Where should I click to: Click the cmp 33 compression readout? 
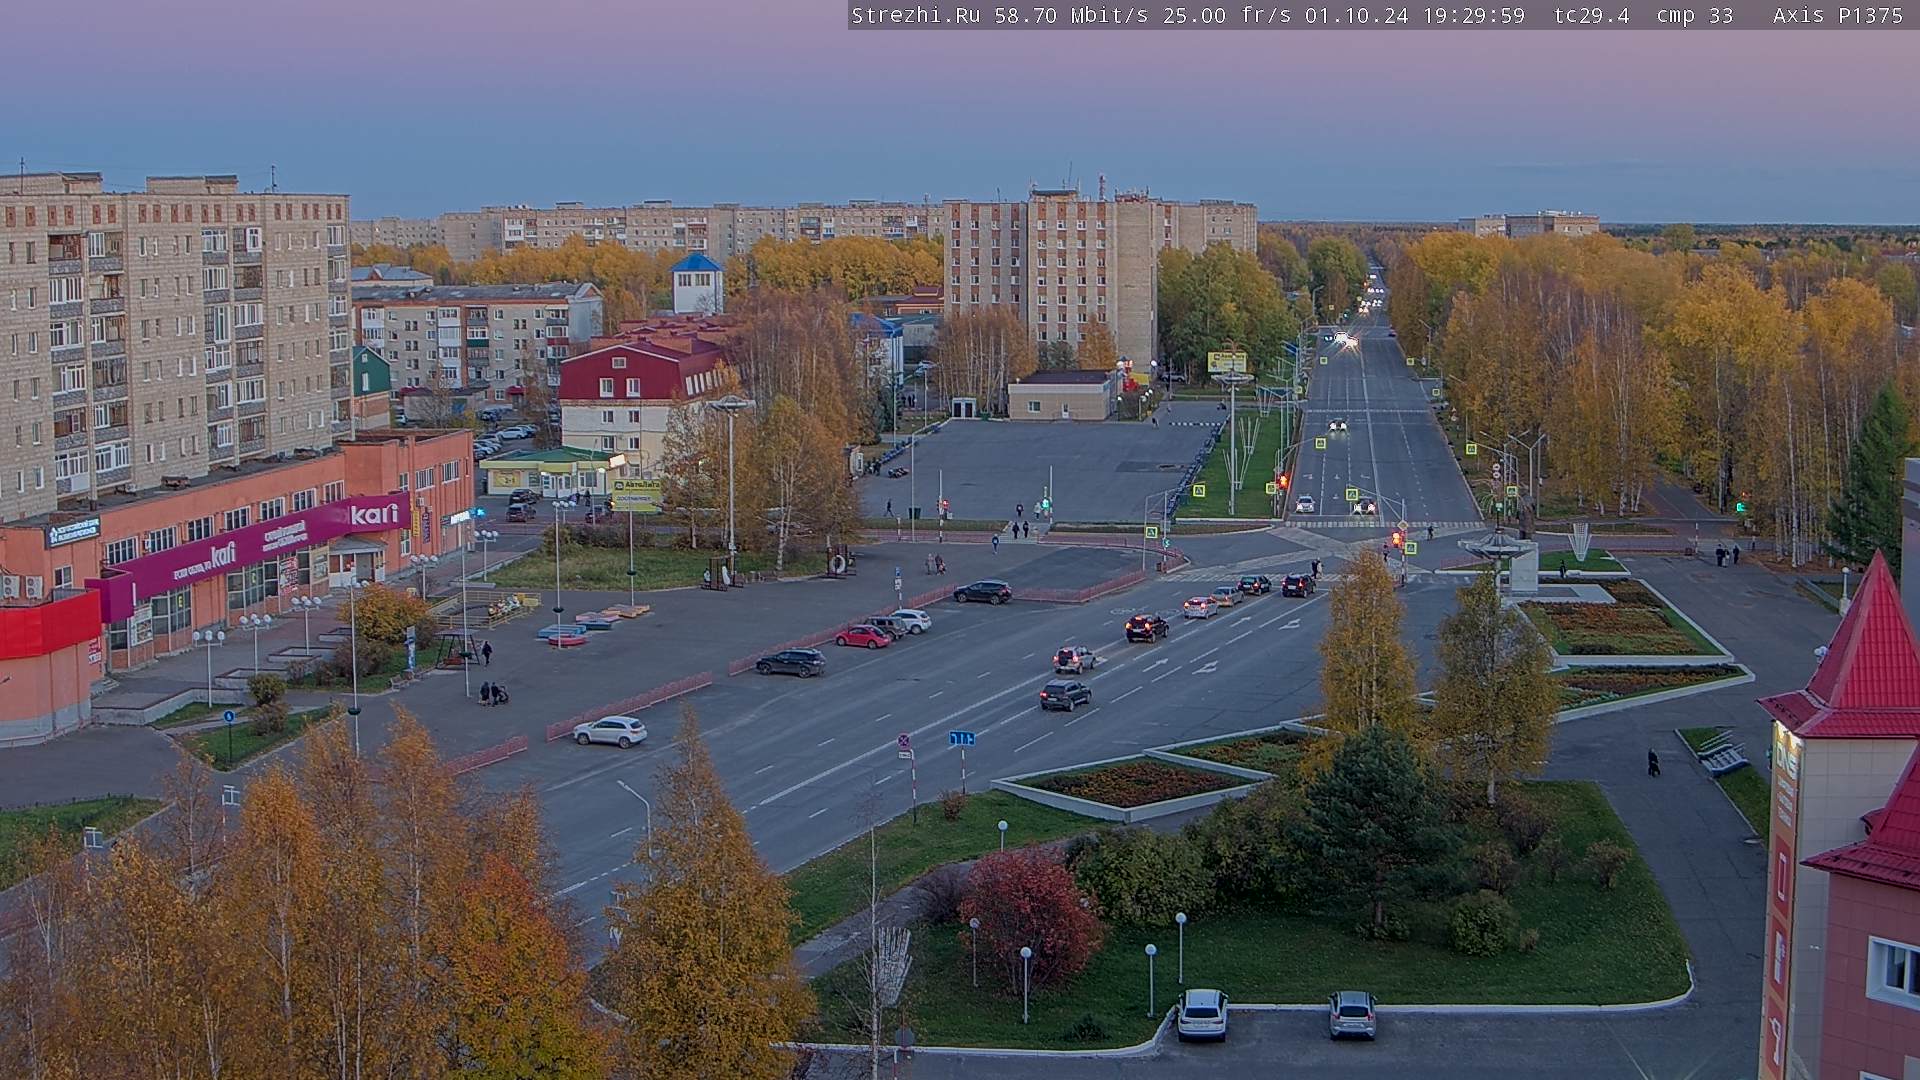1695,15
